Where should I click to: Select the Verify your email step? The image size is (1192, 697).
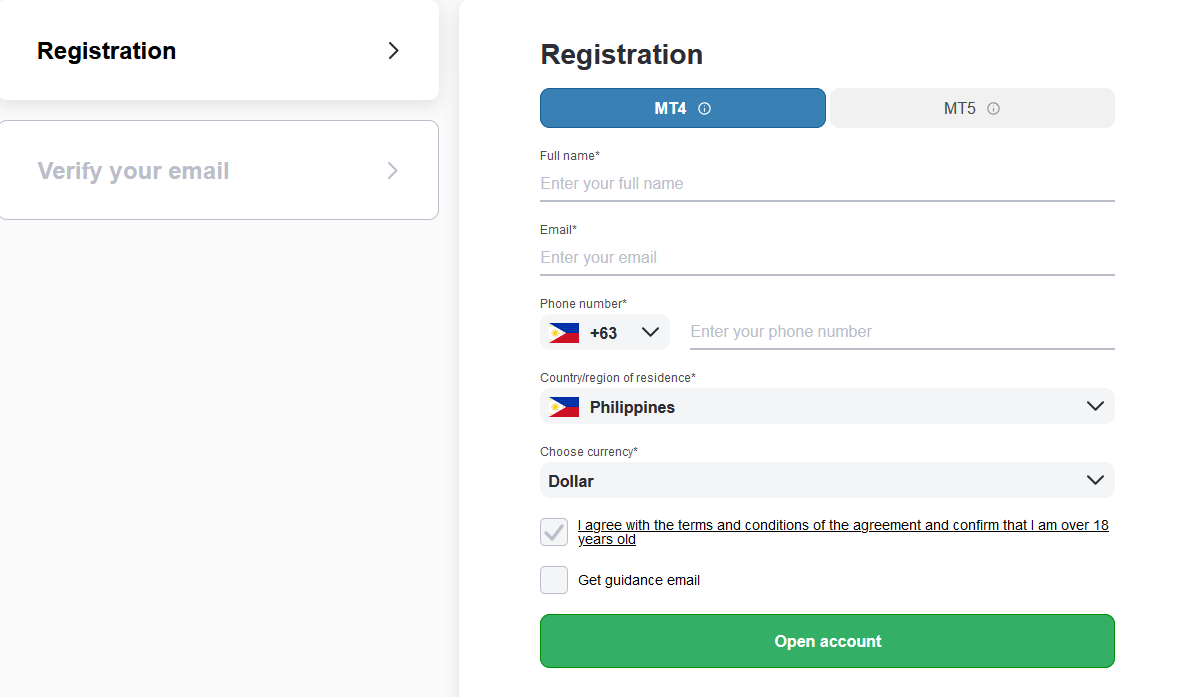click(x=219, y=170)
